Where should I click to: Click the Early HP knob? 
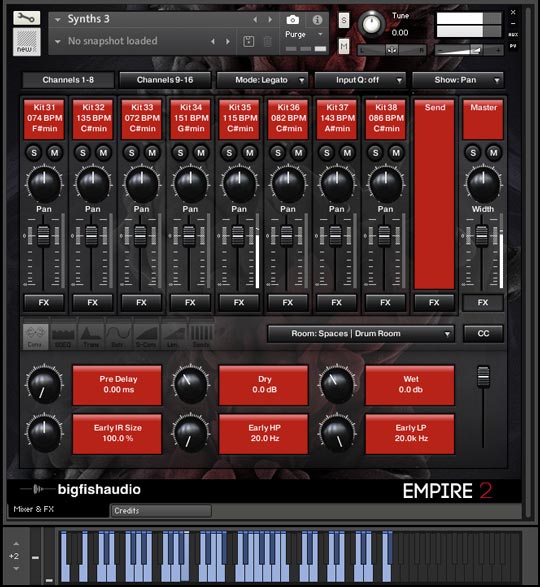coord(191,434)
